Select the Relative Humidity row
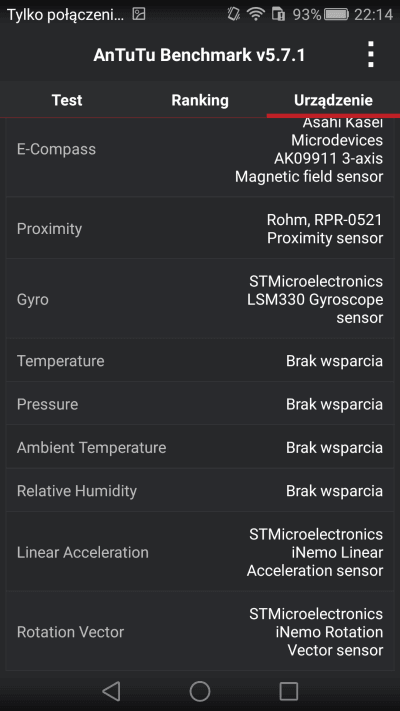The image size is (400, 711). point(200,491)
